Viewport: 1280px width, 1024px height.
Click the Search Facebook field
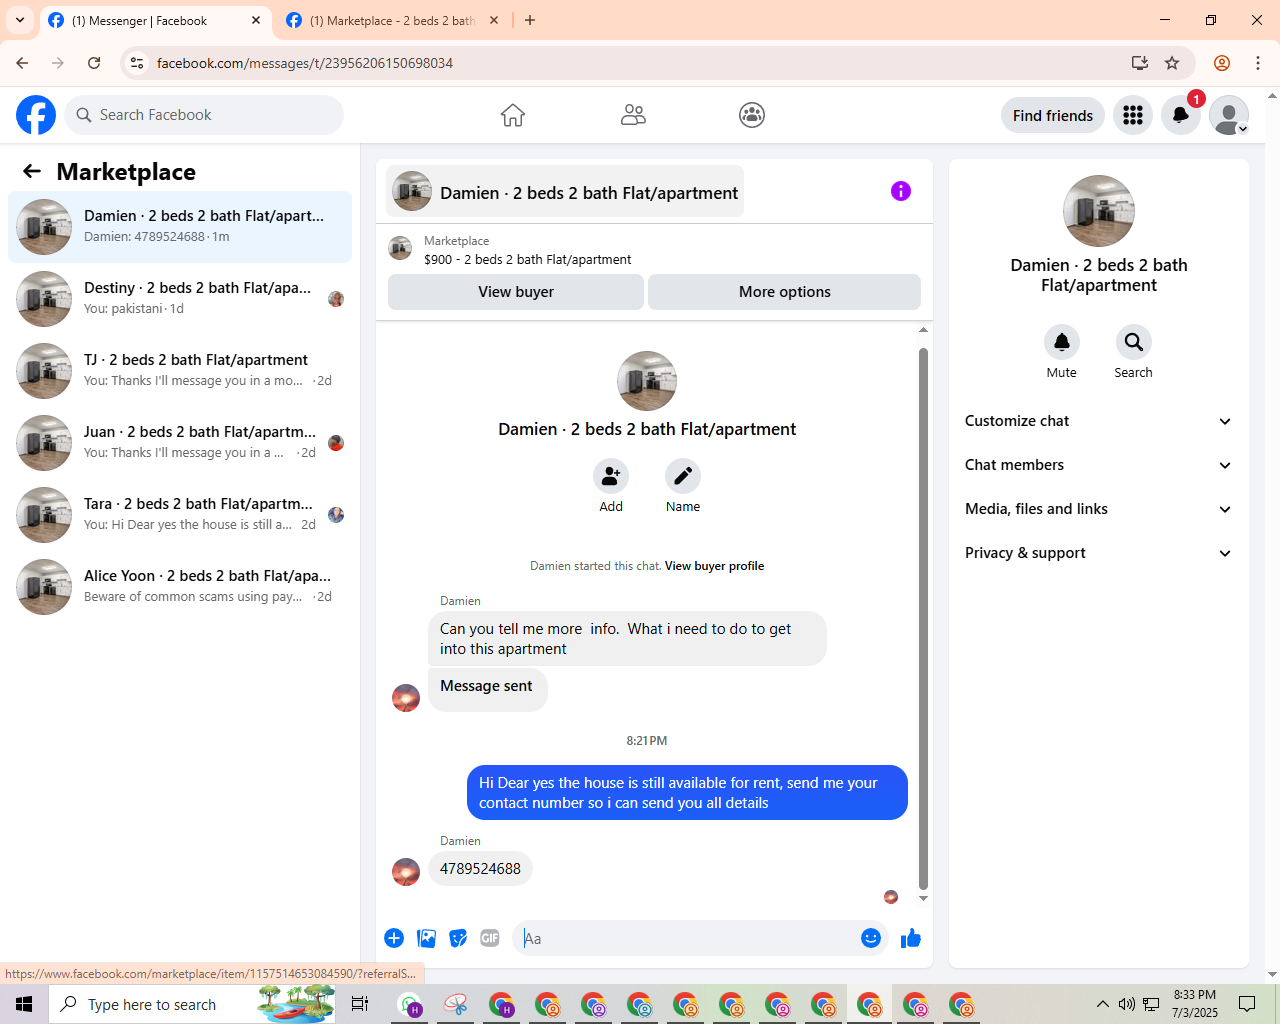coord(204,115)
